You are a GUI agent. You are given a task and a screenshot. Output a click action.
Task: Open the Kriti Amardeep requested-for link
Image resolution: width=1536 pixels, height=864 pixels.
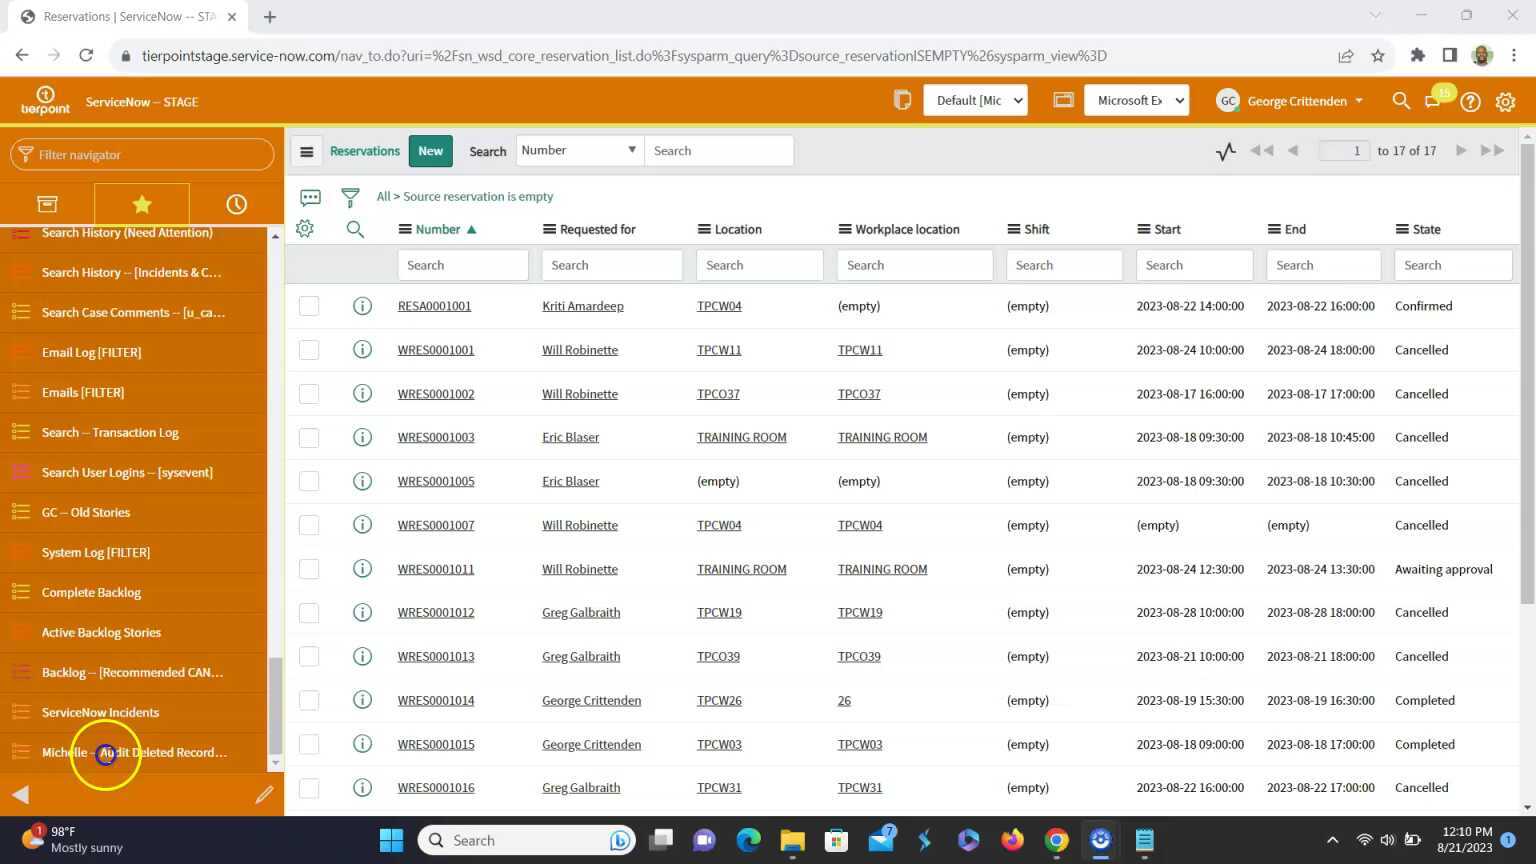click(x=582, y=306)
